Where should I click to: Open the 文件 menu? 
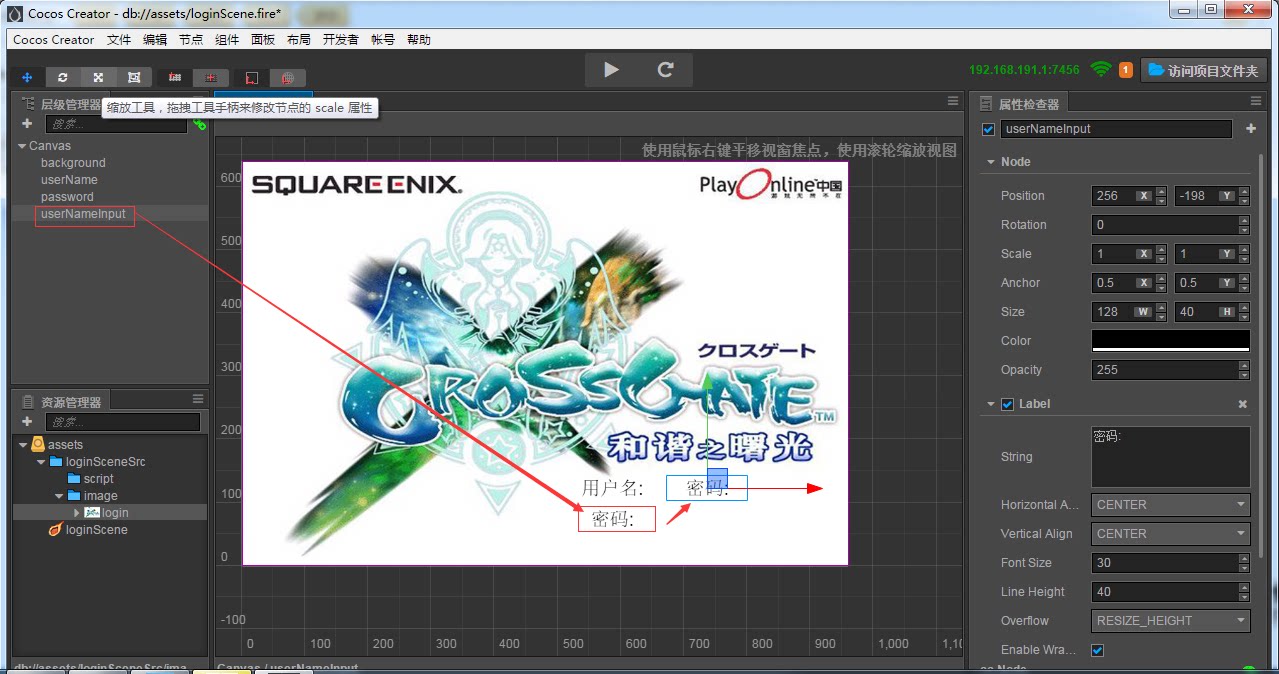click(x=119, y=40)
